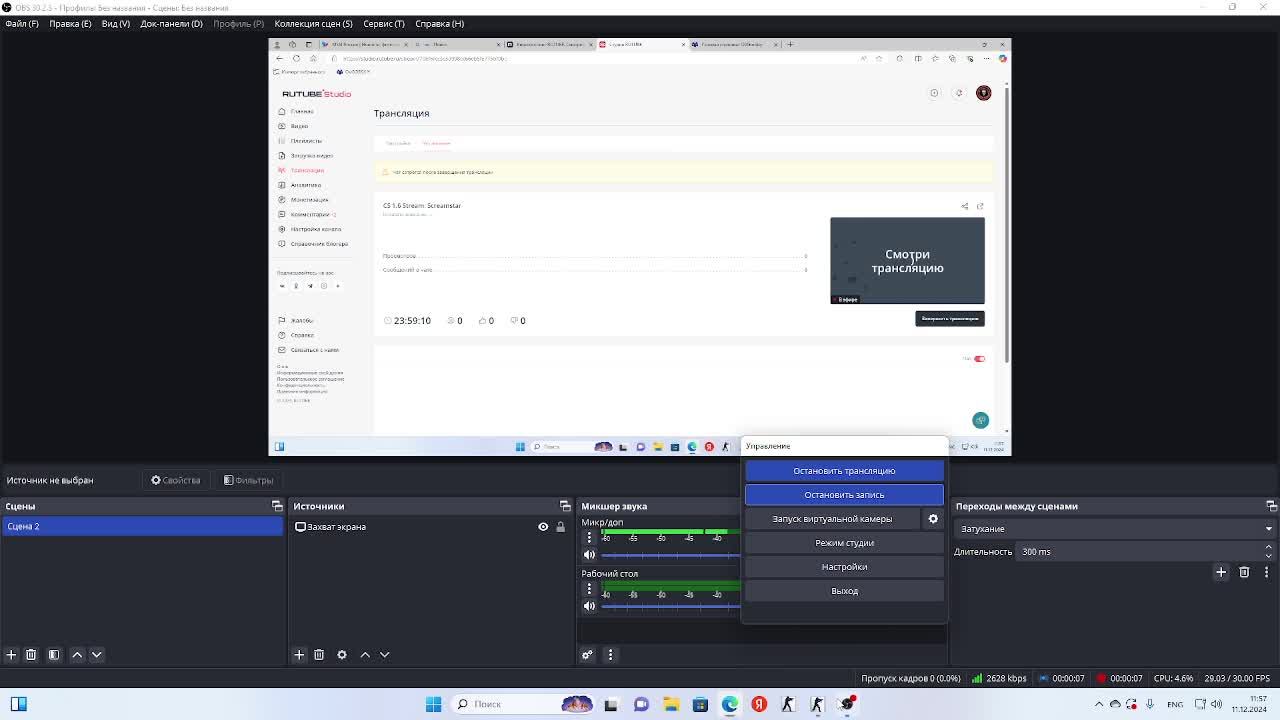Start virtual camera via Запуск виртуальной камеры
The width and height of the screenshot is (1280, 720).
pyautogui.click(x=832, y=519)
